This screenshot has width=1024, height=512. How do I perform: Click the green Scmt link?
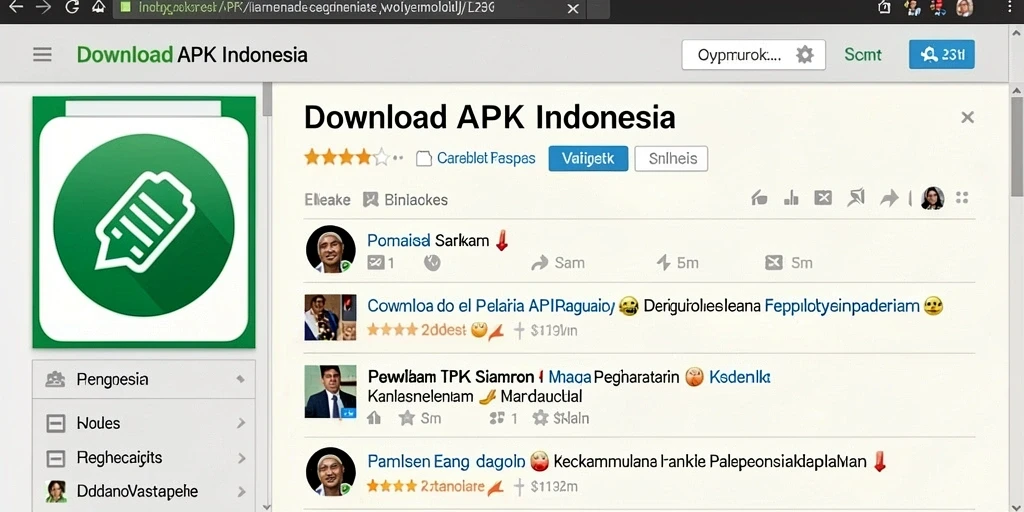click(x=863, y=55)
